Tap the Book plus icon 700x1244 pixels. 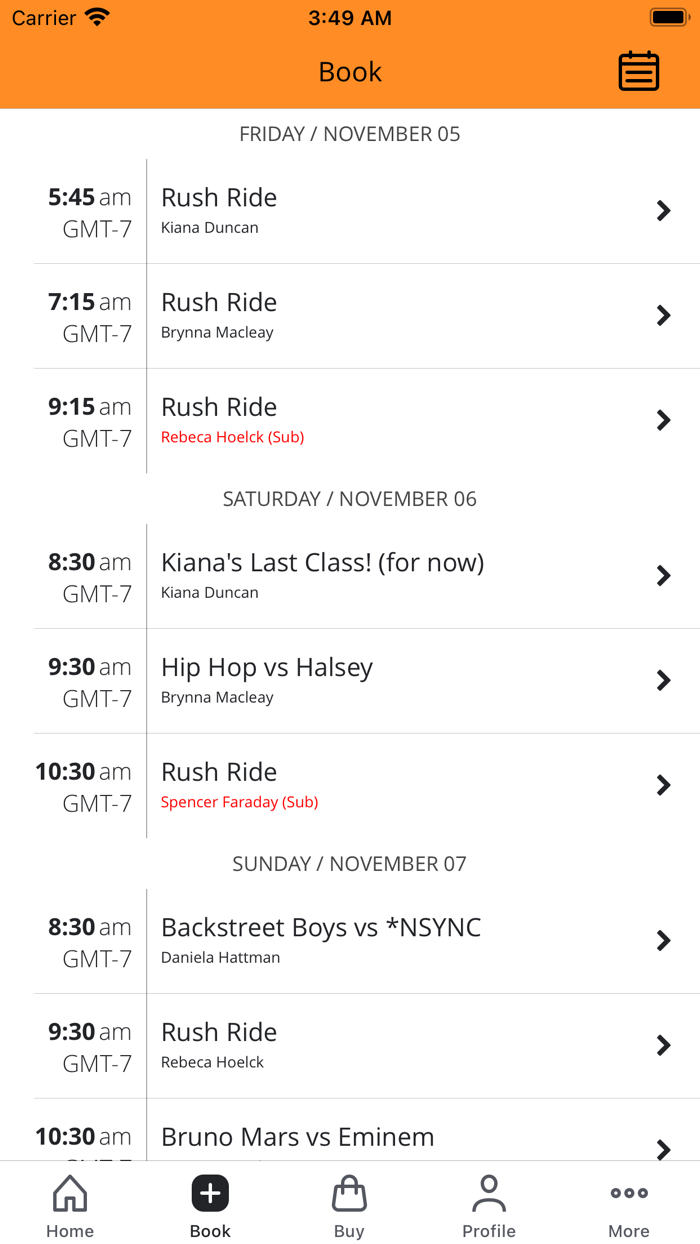click(x=209, y=1193)
